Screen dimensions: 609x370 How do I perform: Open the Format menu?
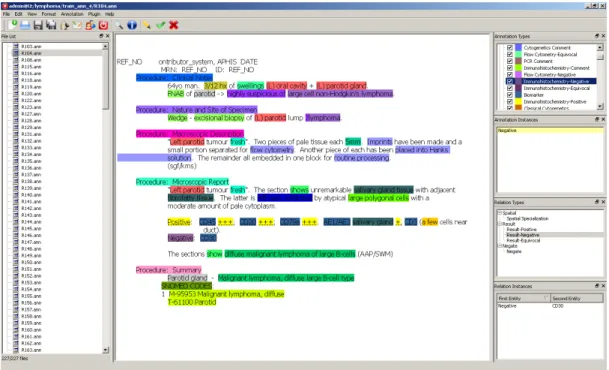pyautogui.click(x=49, y=14)
